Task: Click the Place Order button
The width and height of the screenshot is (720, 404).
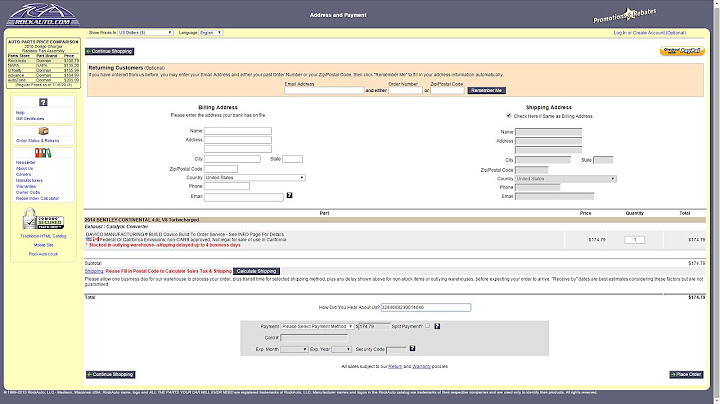Action: tap(686, 375)
